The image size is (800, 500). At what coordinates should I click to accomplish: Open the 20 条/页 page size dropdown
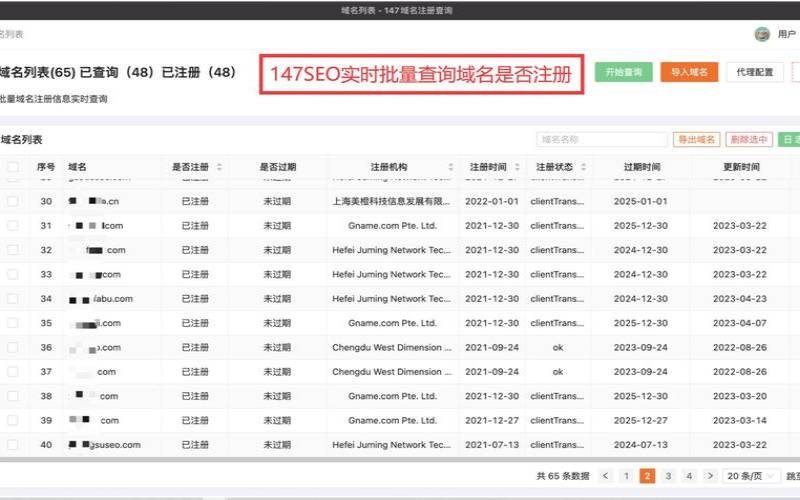(x=752, y=476)
